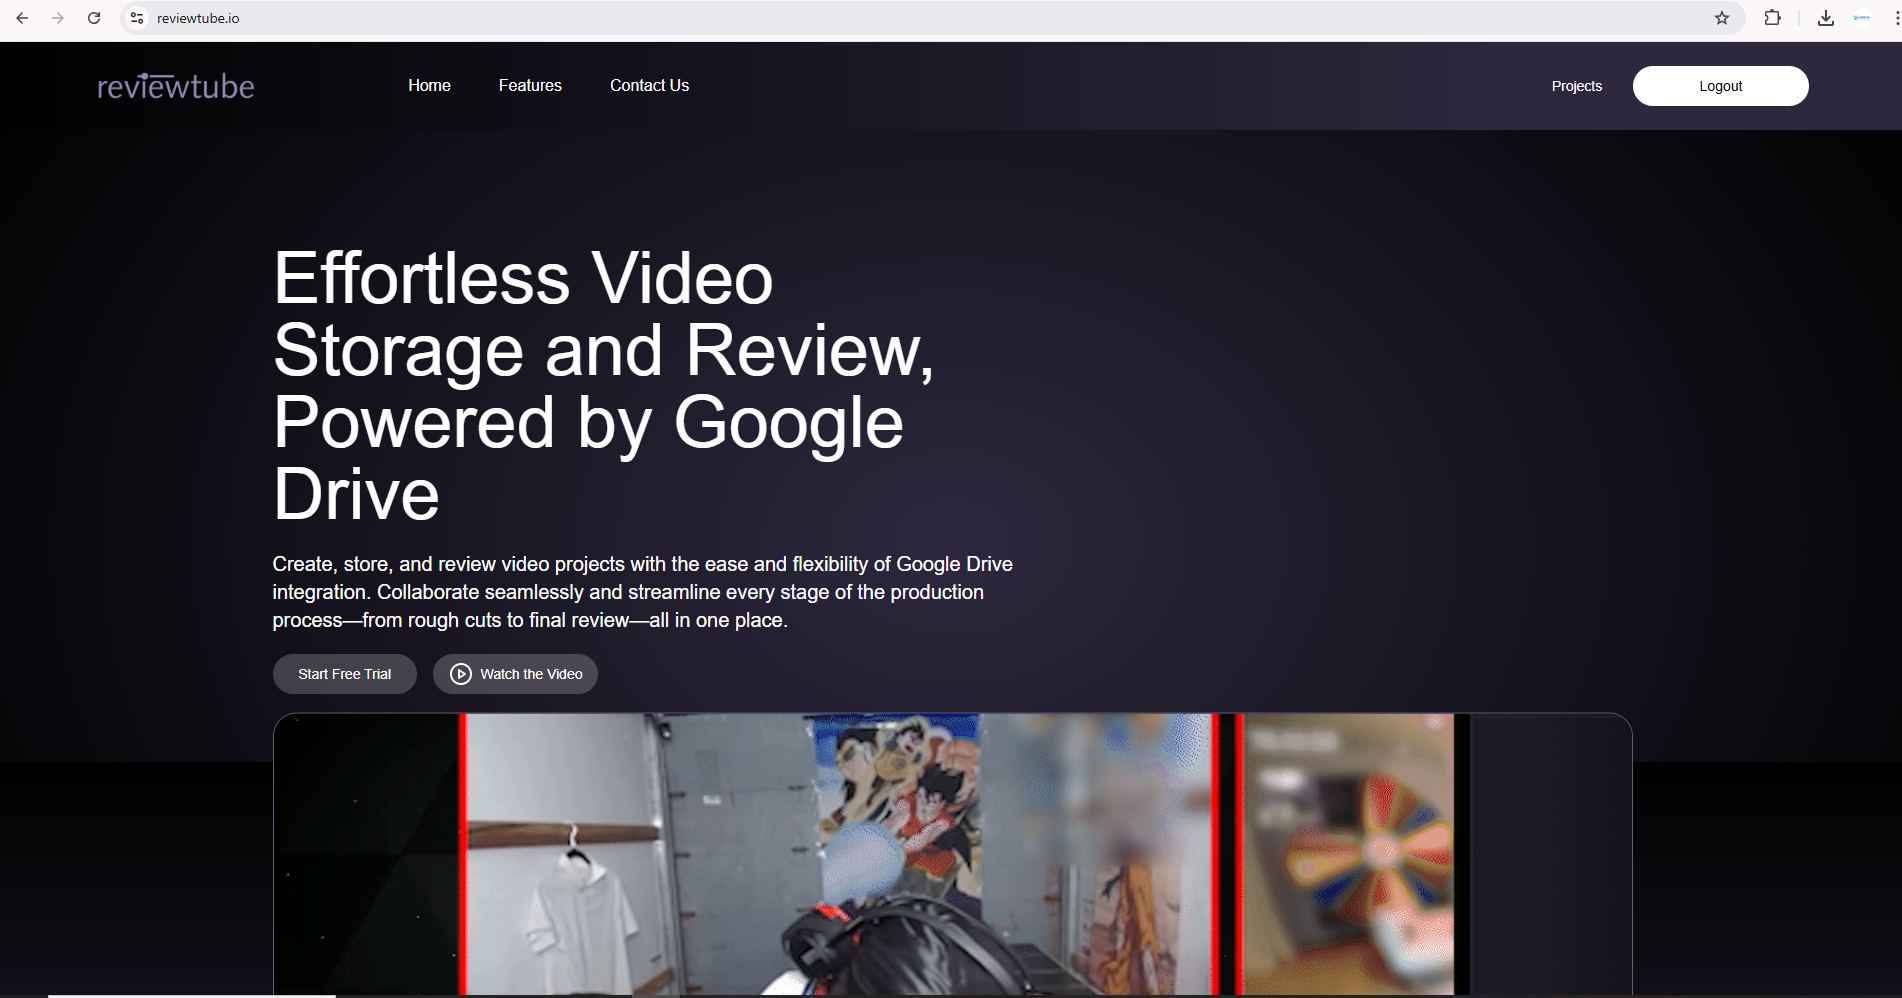Screen dimensions: 1902x998
Task: Open the extensions puzzle-piece menu
Action: pos(1772,17)
